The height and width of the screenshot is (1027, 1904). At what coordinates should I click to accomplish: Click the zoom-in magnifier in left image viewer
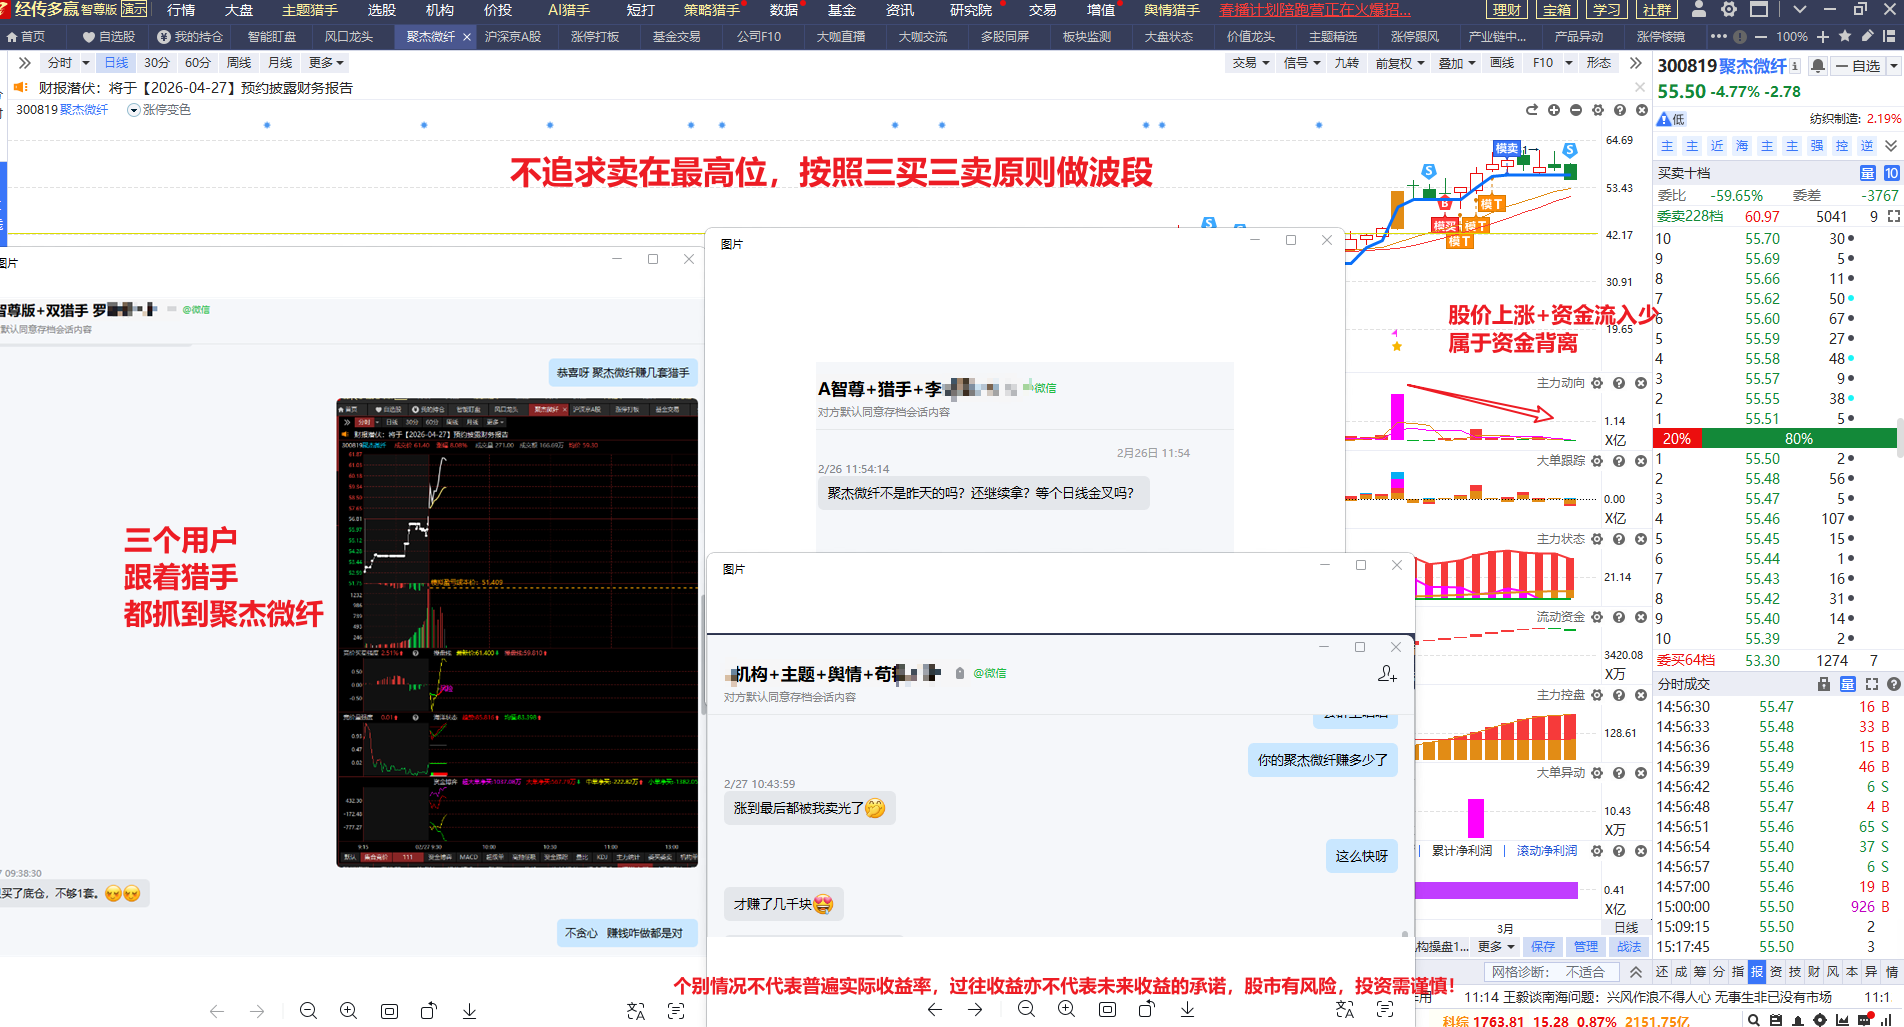click(x=348, y=1011)
